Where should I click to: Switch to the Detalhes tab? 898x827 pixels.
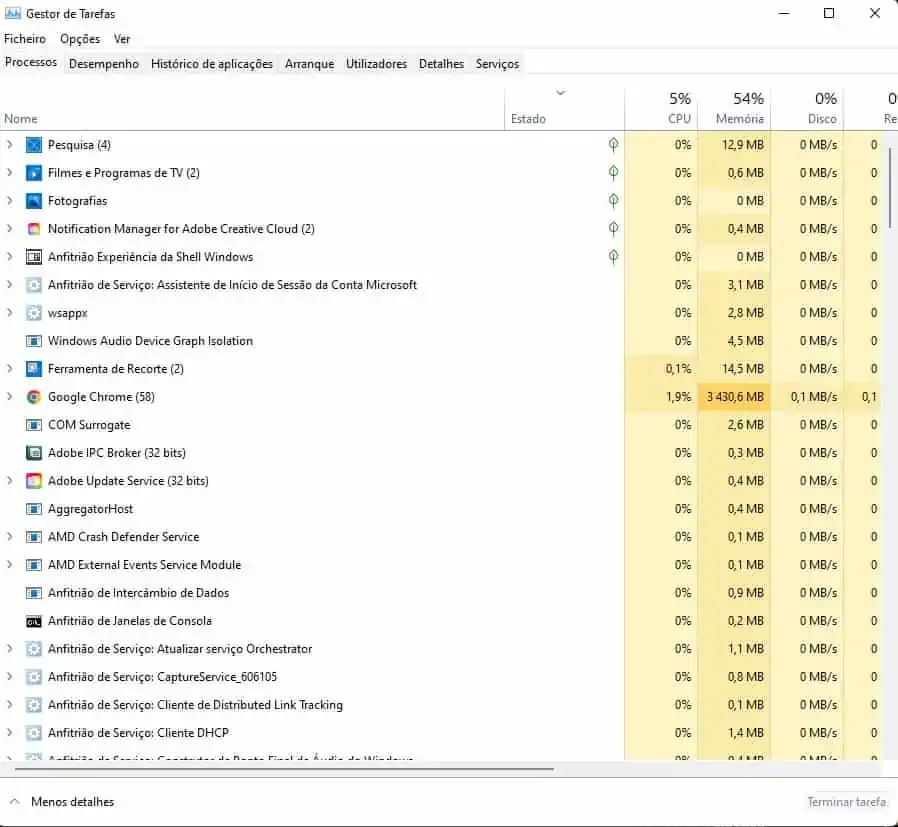click(x=441, y=64)
